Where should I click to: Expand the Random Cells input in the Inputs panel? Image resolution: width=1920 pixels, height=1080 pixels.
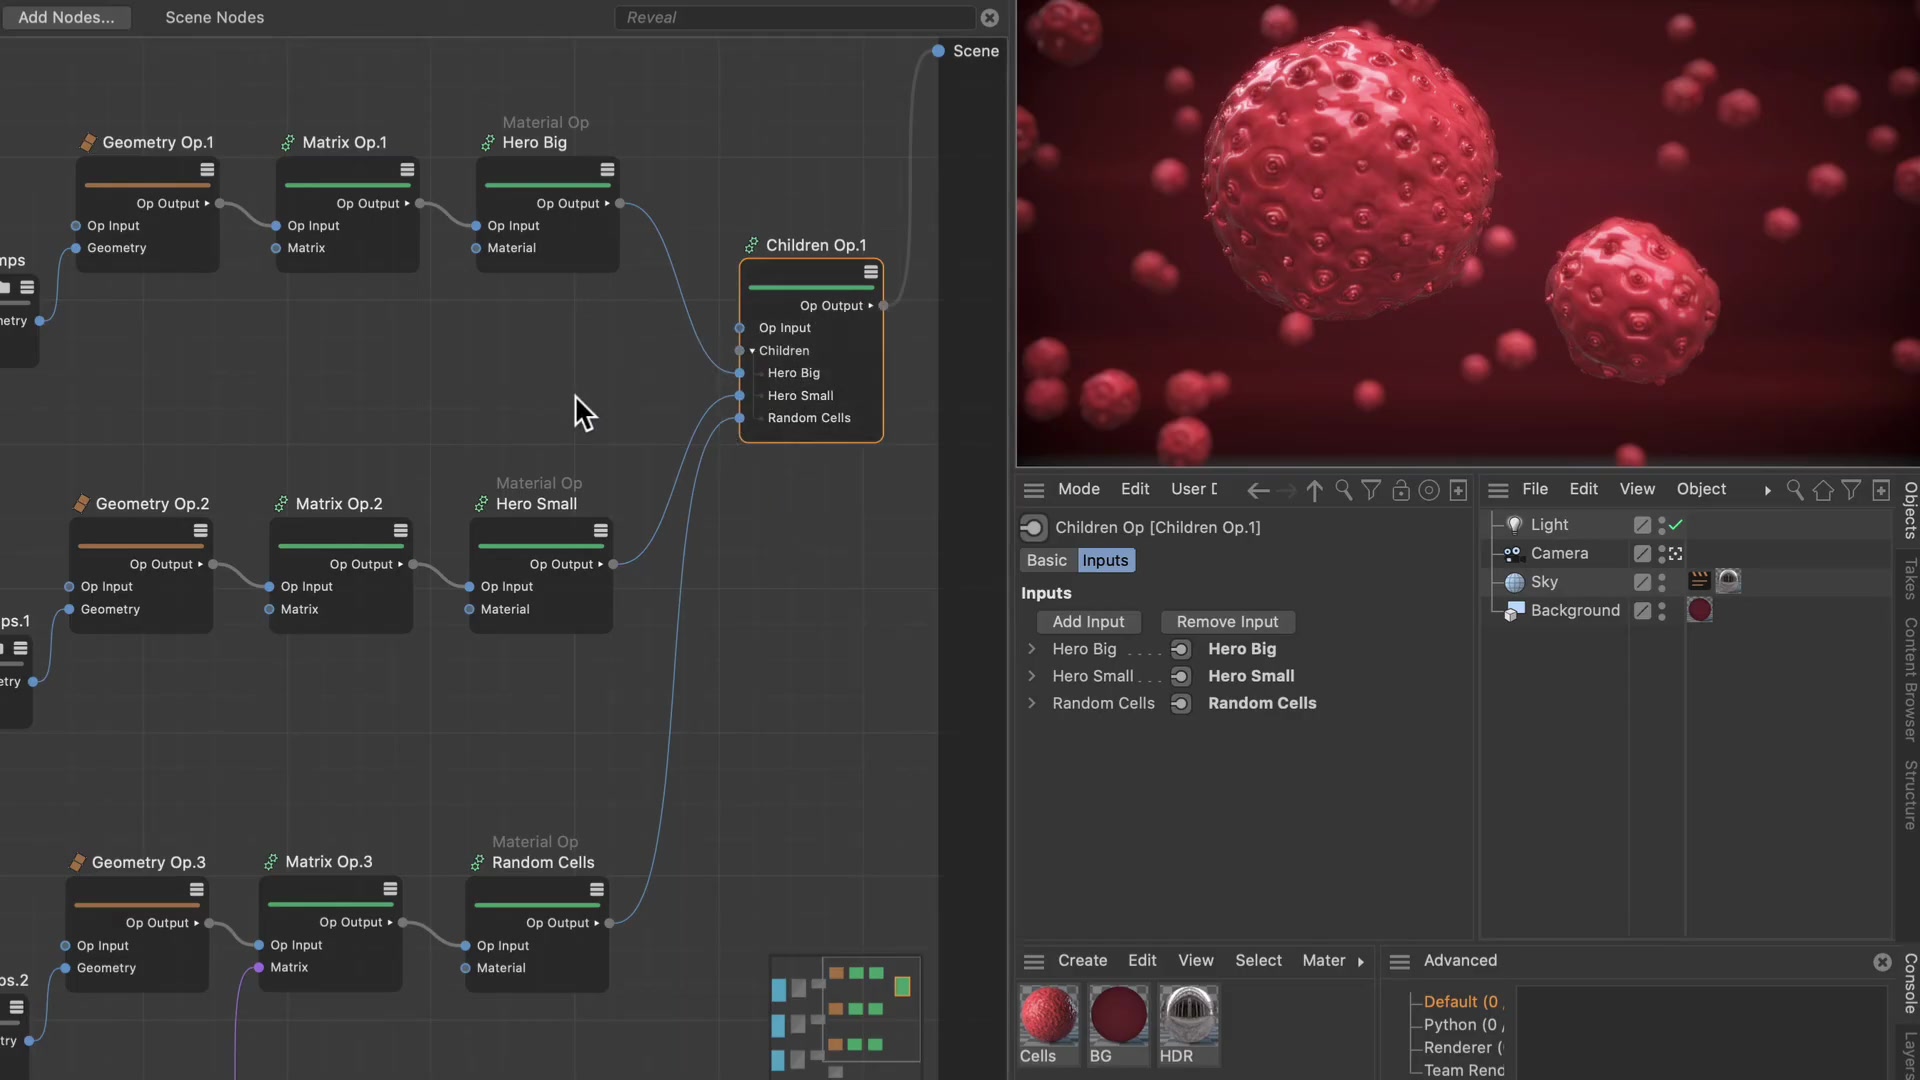pos(1032,703)
